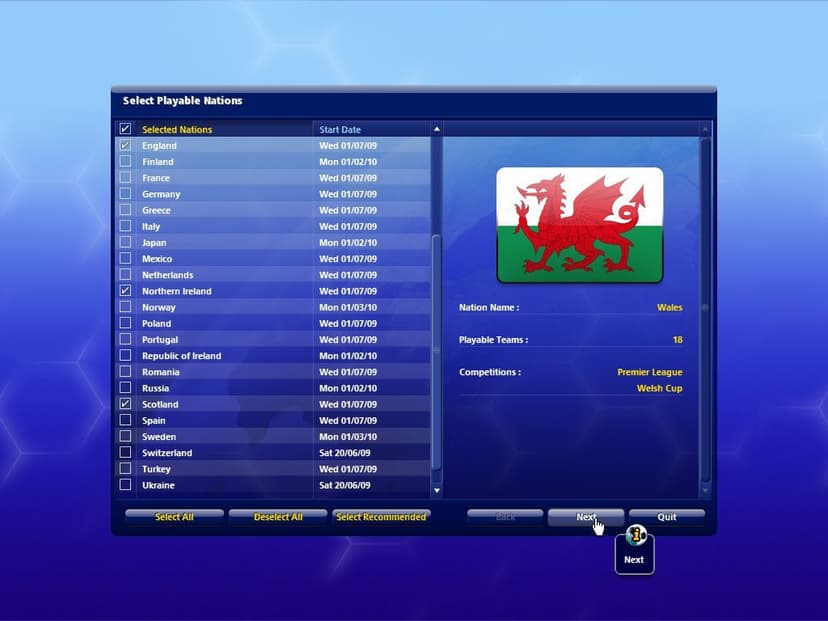Viewport: 828px width, 621px height.
Task: Tick the Poland checkbox
Action: pyautogui.click(x=125, y=323)
